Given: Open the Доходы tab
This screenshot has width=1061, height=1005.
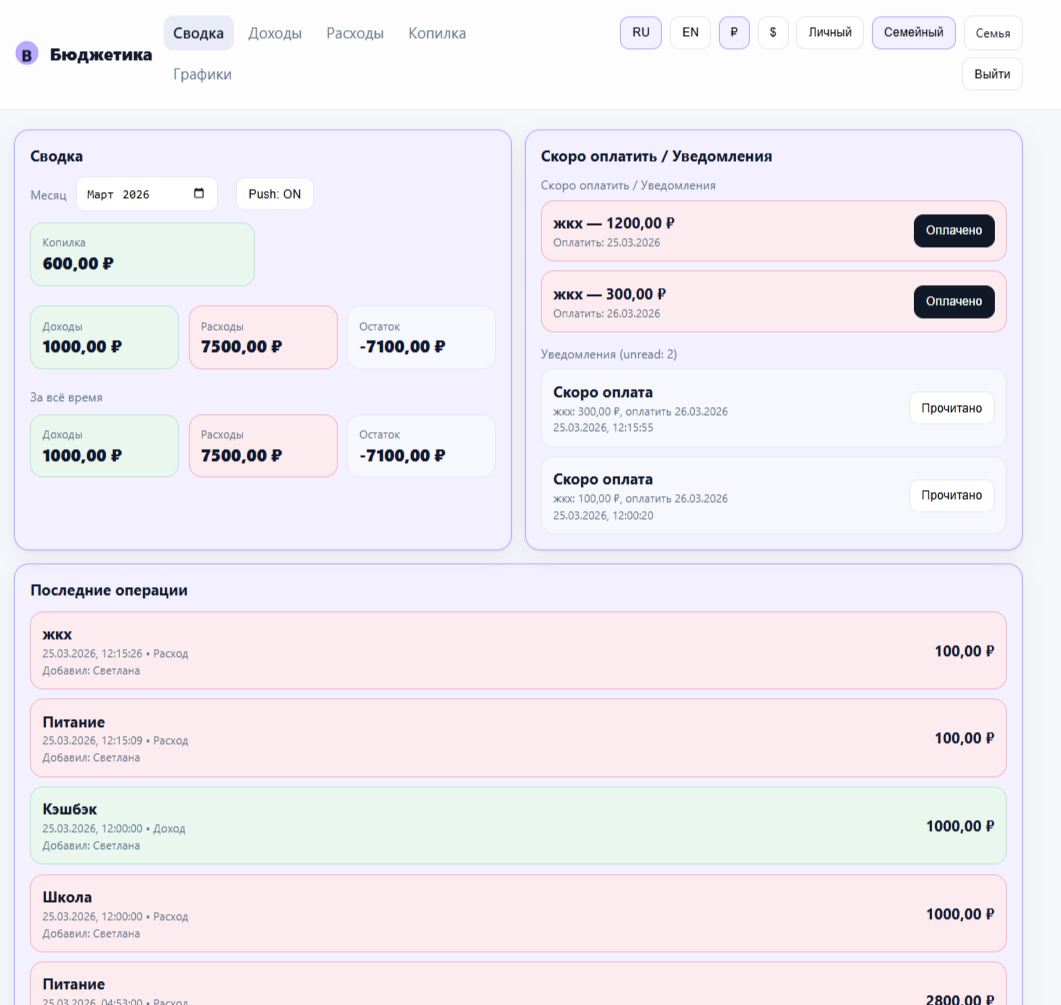Looking at the screenshot, I should (275, 33).
